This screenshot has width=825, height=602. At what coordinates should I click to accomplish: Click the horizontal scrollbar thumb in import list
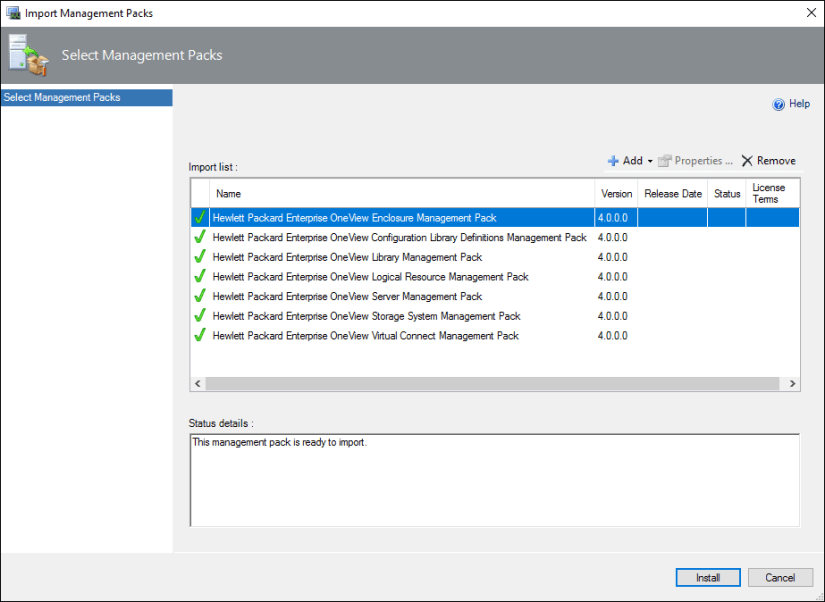492,384
